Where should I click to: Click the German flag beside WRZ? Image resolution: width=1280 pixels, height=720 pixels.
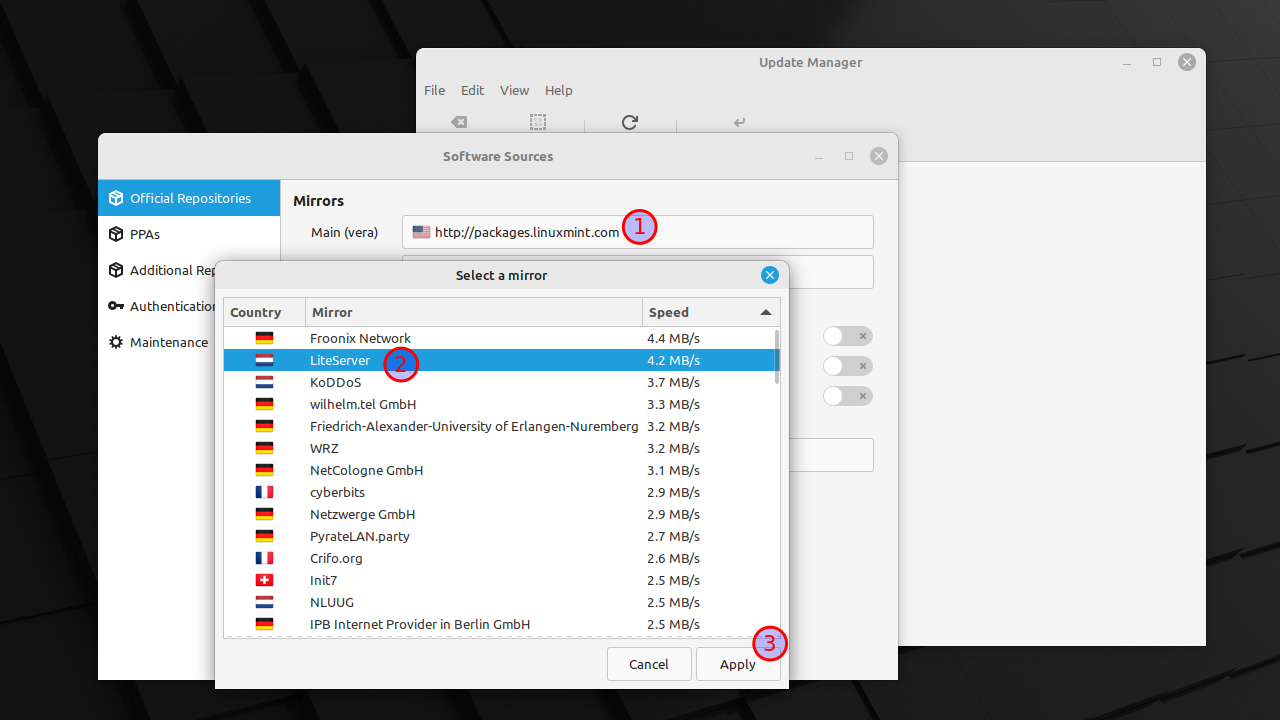tap(264, 448)
